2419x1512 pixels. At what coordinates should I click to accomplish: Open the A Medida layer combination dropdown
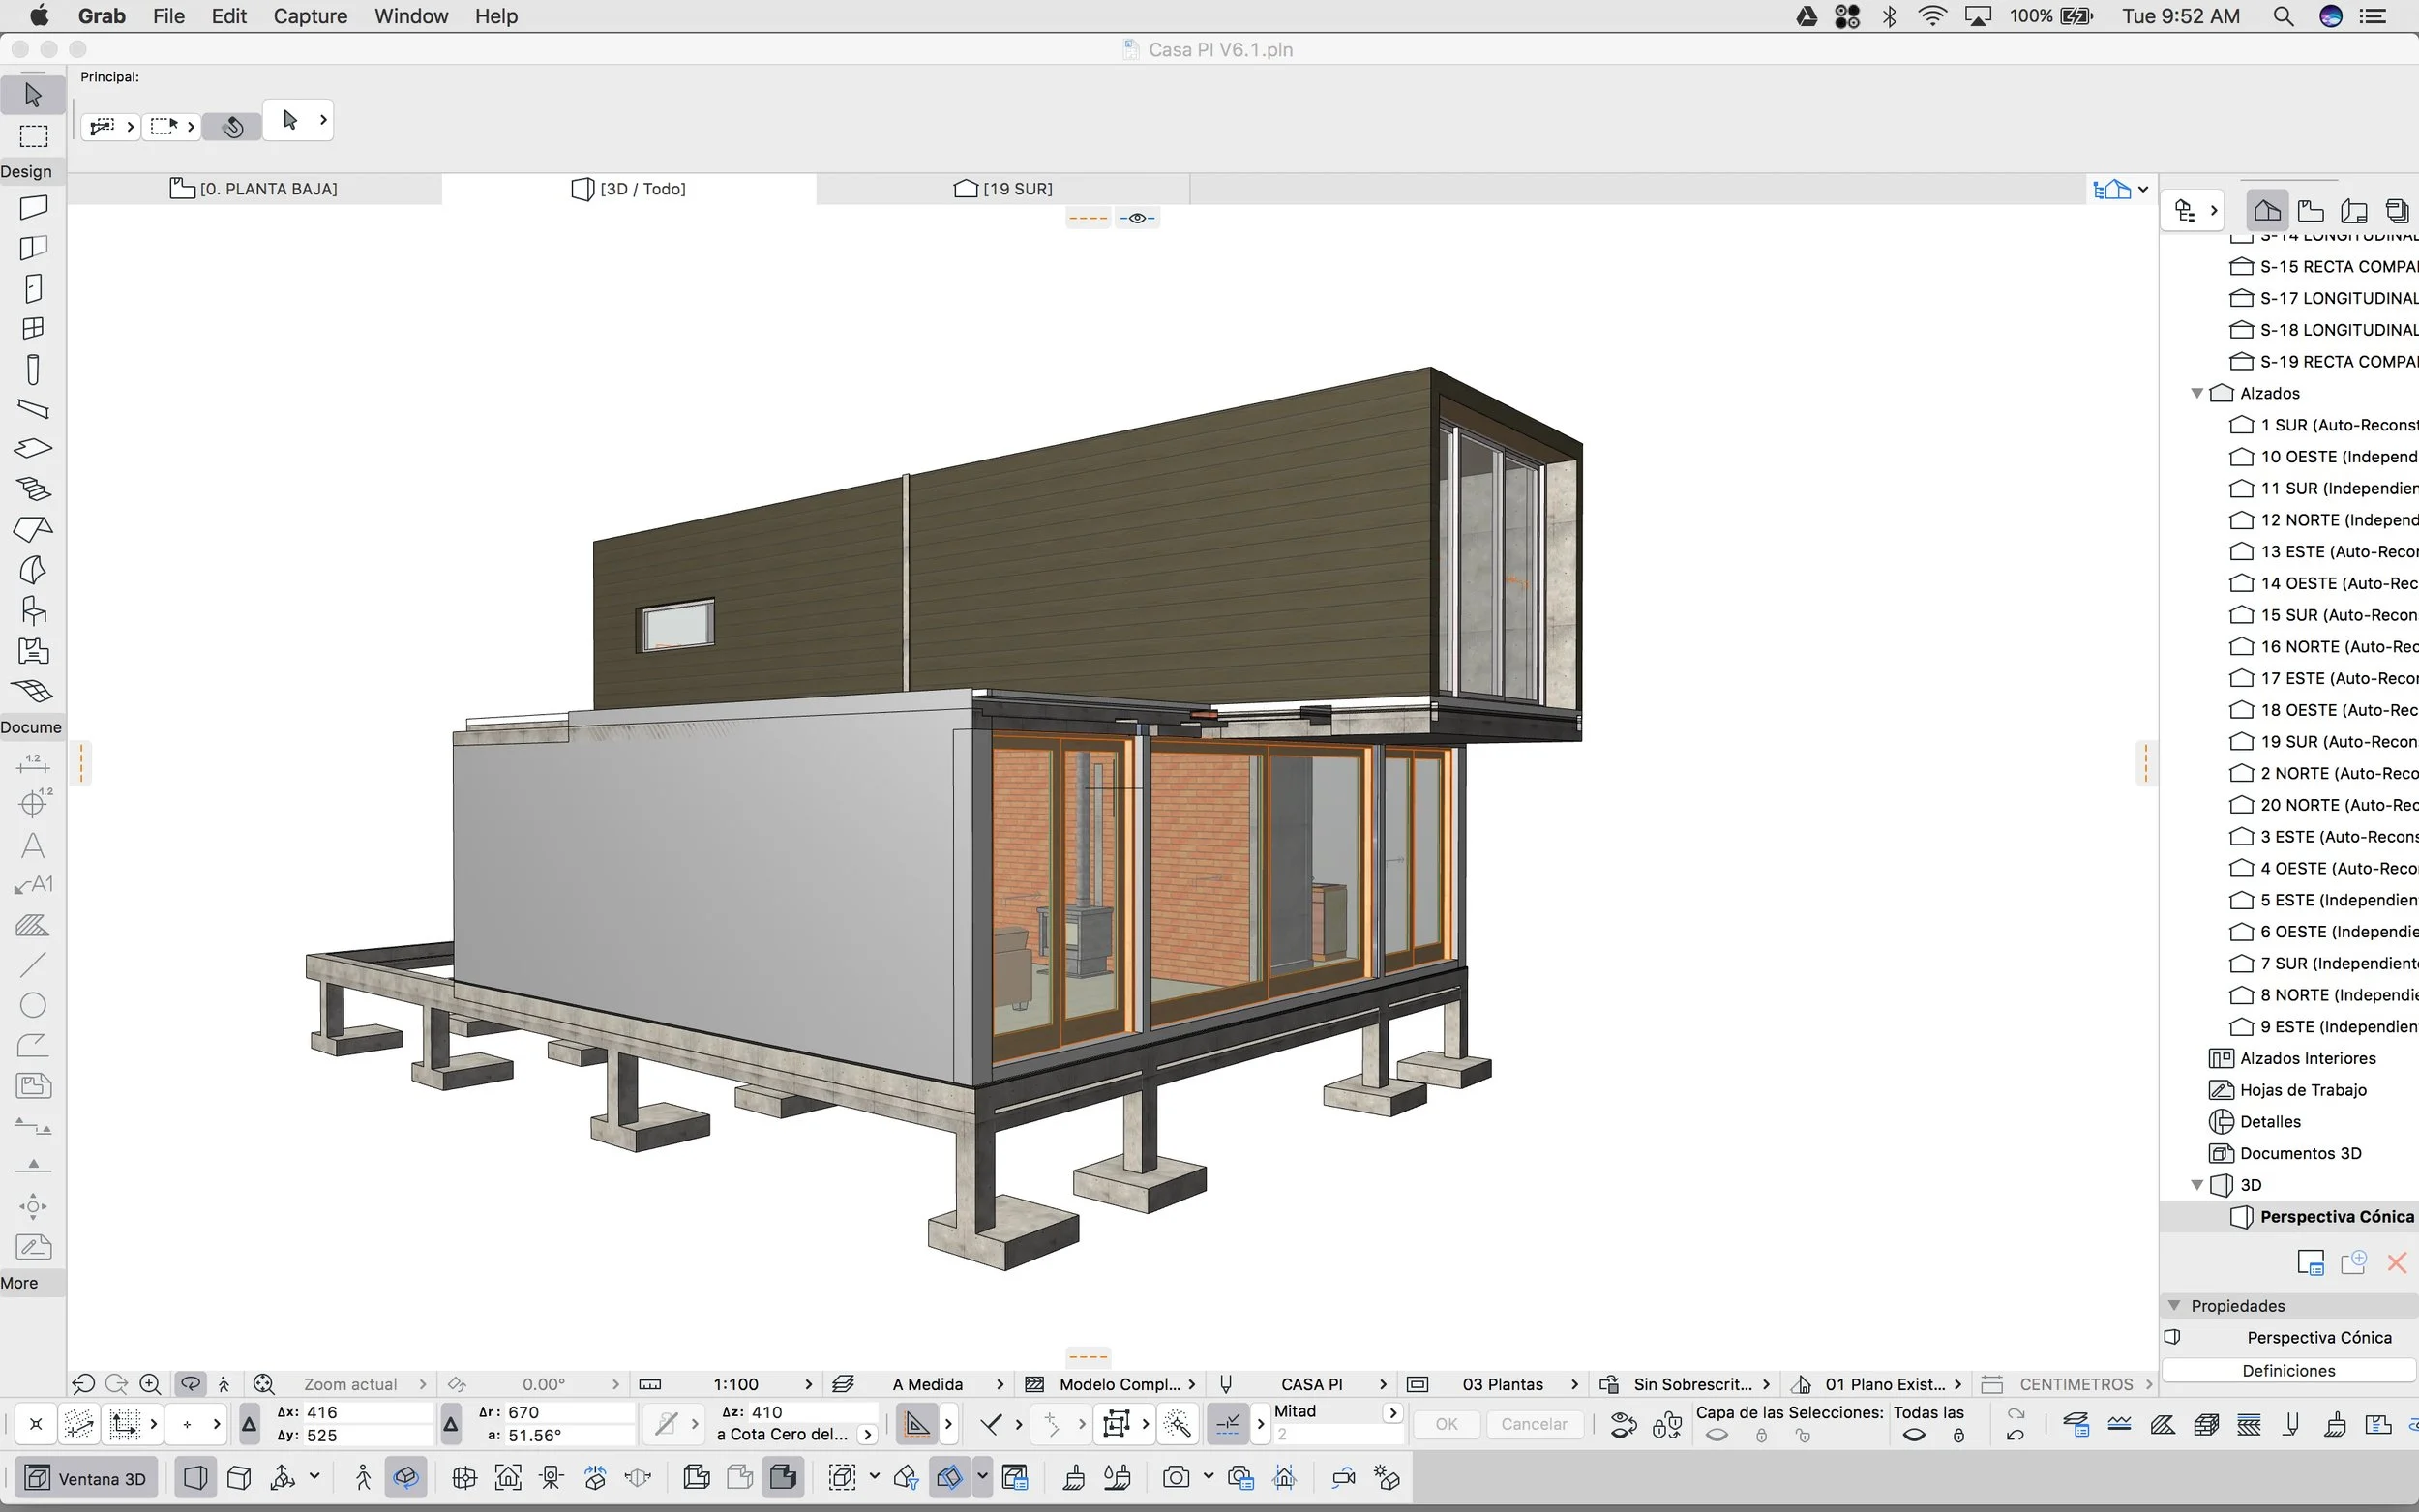(x=919, y=1384)
